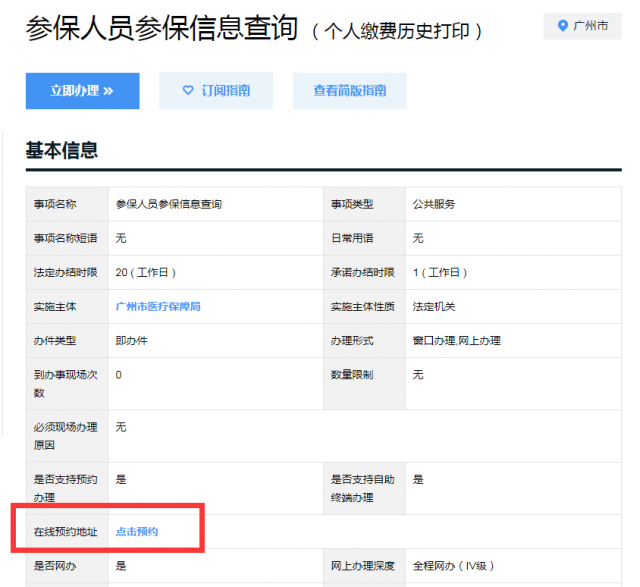Viewport: 640px width, 587px height.
Task: Click the 实施主体性质 label
Action: pos(362,307)
